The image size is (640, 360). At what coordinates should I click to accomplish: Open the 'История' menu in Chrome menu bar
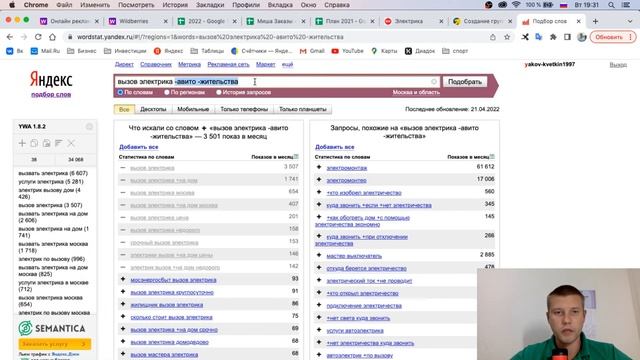pyautogui.click(x=175, y=5)
